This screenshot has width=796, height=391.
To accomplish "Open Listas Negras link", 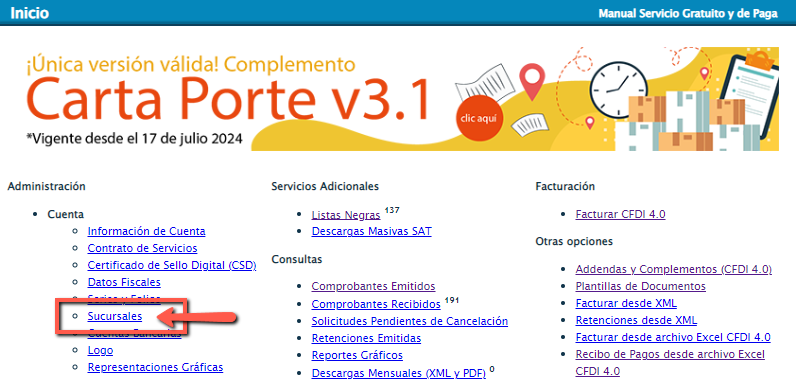I will (346, 215).
